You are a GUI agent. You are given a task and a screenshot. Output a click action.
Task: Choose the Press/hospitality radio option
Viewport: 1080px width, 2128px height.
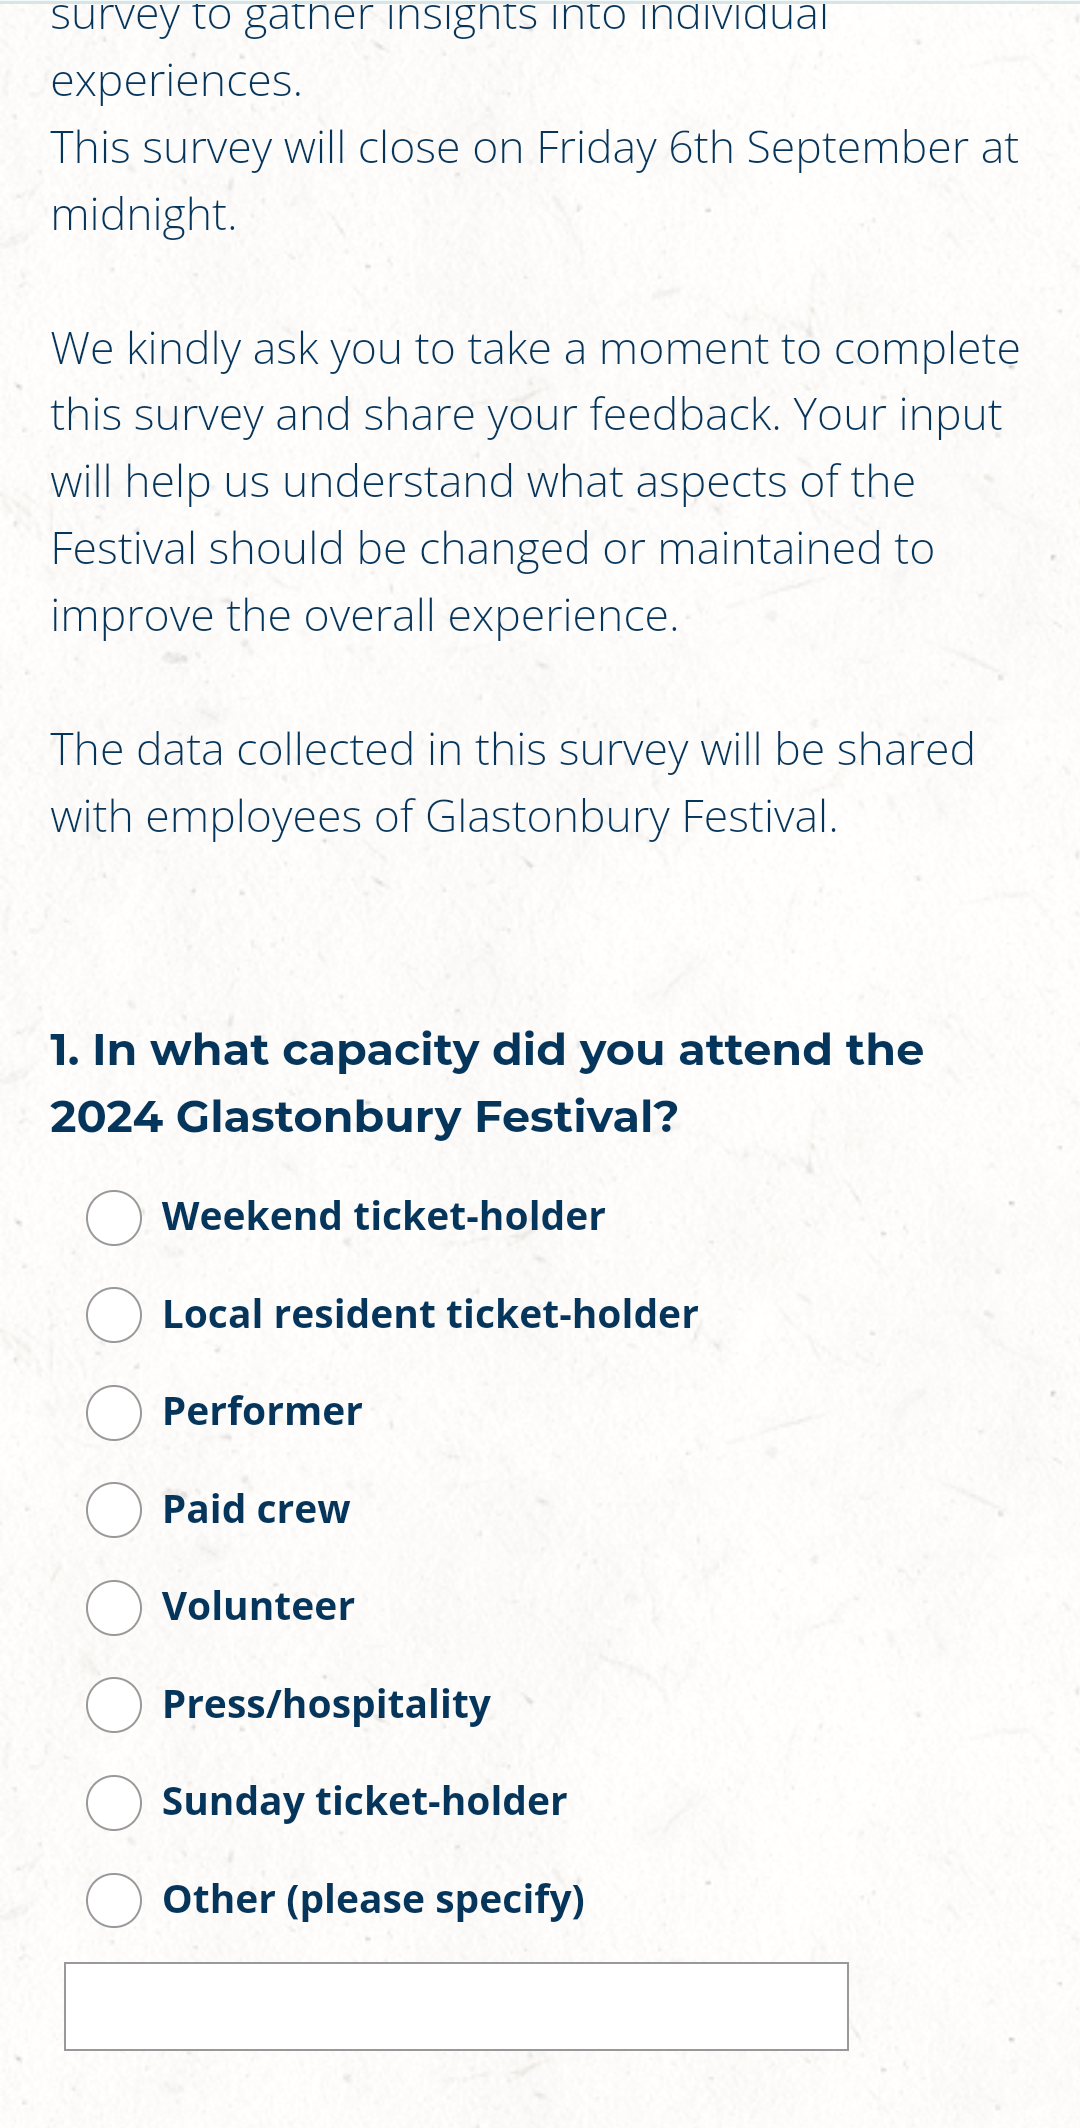click(x=114, y=1705)
